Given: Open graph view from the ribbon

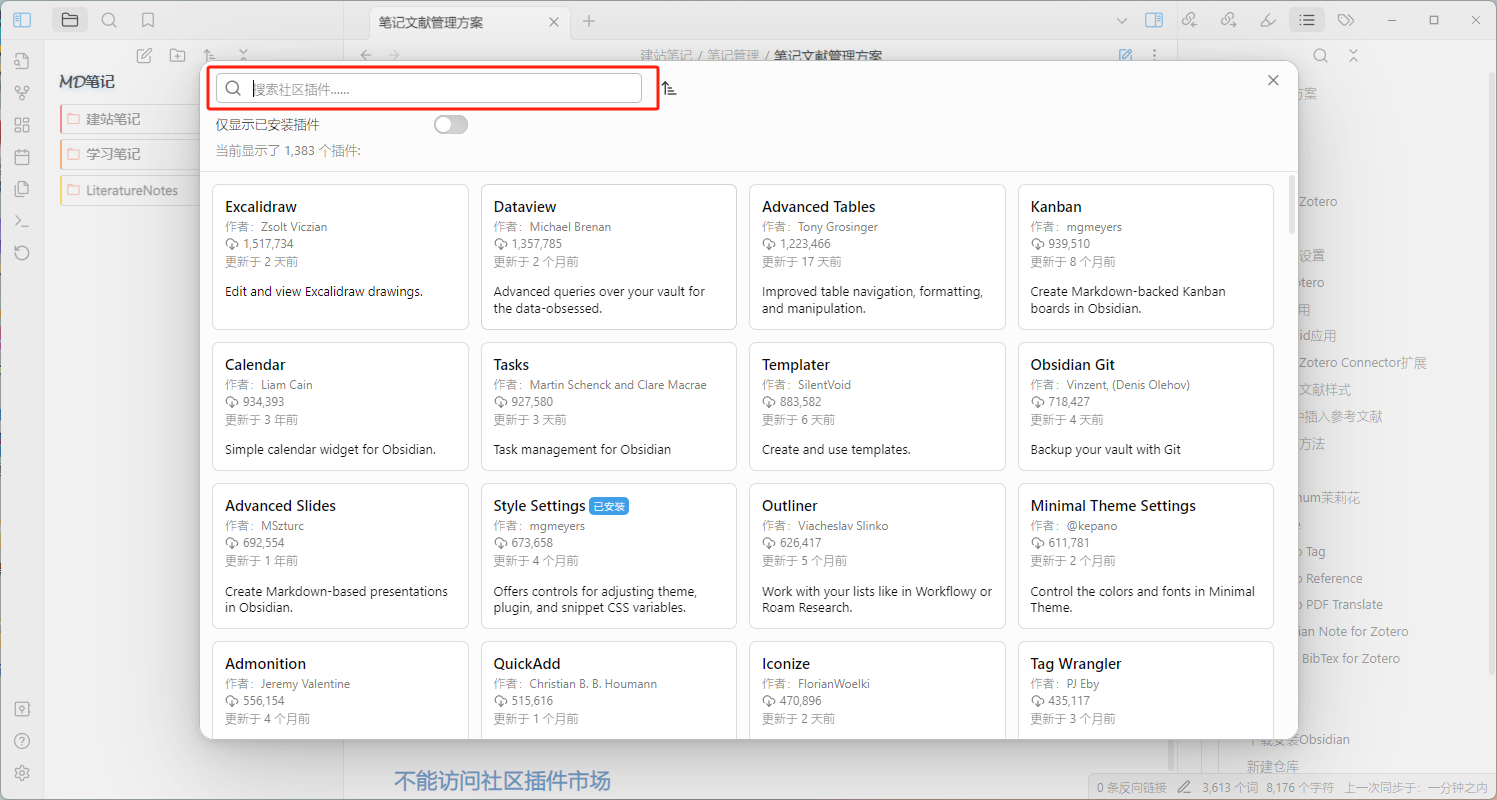Looking at the screenshot, I should 22,93.
